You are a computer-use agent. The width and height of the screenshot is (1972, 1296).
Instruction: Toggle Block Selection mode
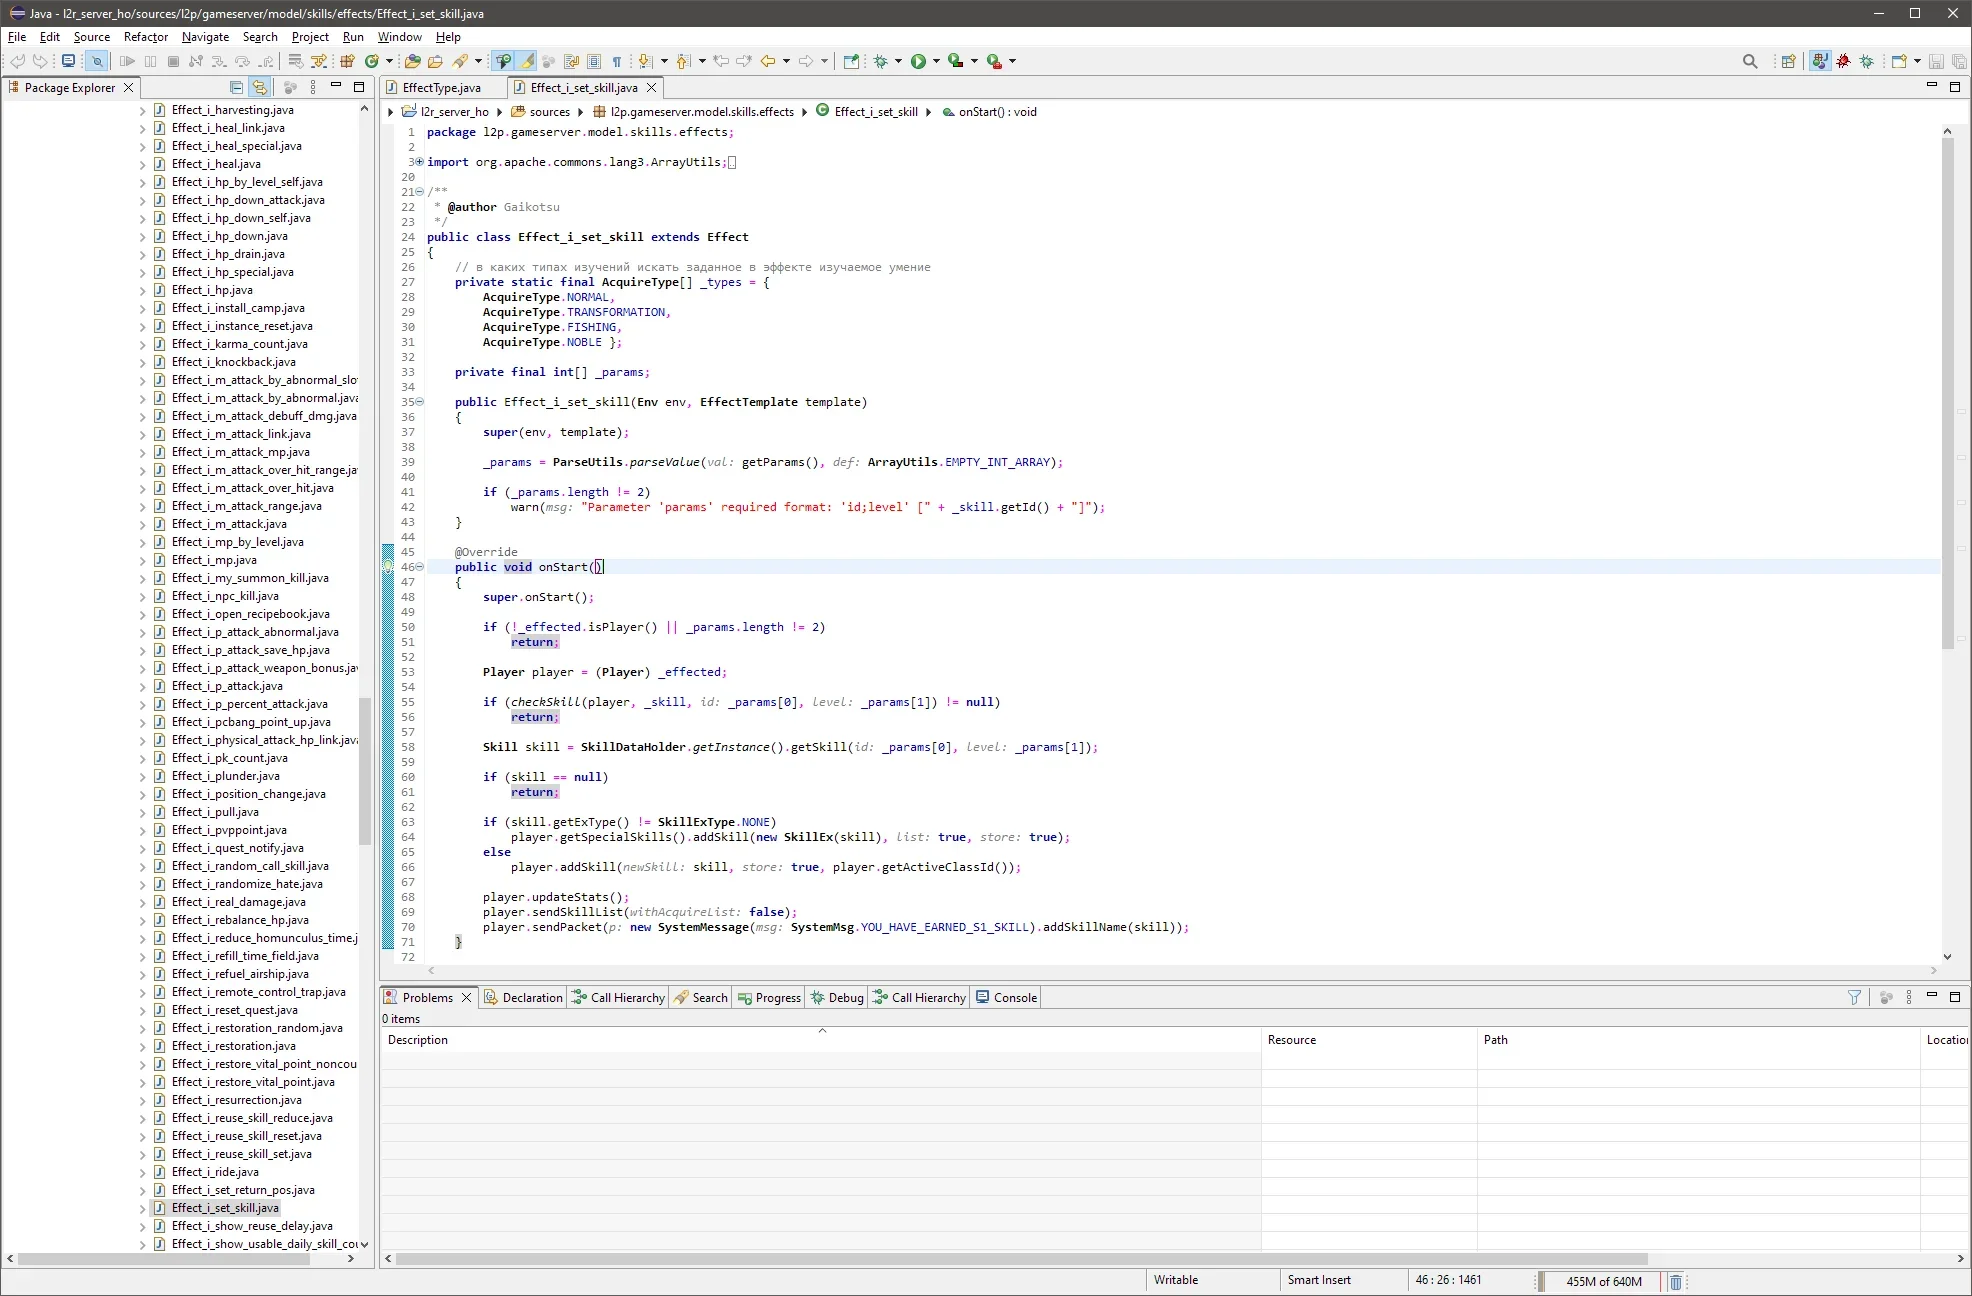click(x=594, y=61)
